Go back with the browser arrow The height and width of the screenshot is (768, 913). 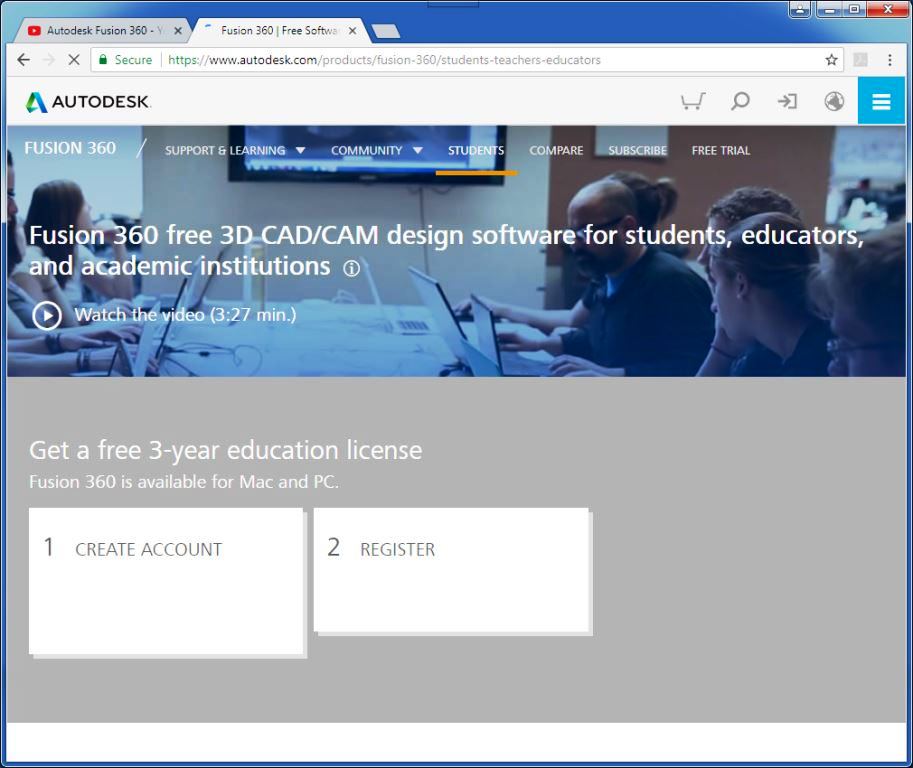point(23,59)
